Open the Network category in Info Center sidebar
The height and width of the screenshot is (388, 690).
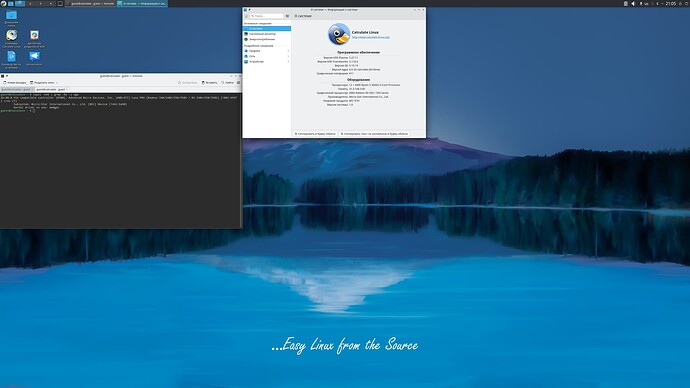267,56
